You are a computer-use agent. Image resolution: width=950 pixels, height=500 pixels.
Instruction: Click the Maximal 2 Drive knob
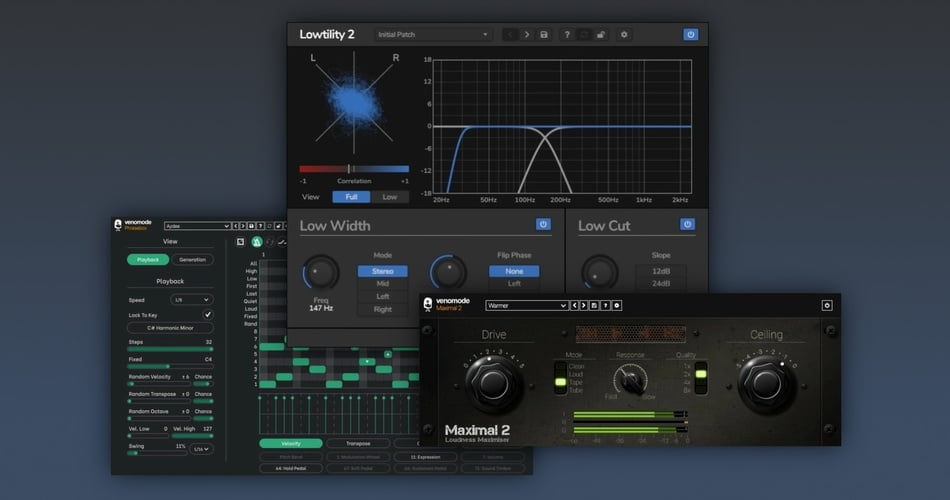tap(493, 384)
